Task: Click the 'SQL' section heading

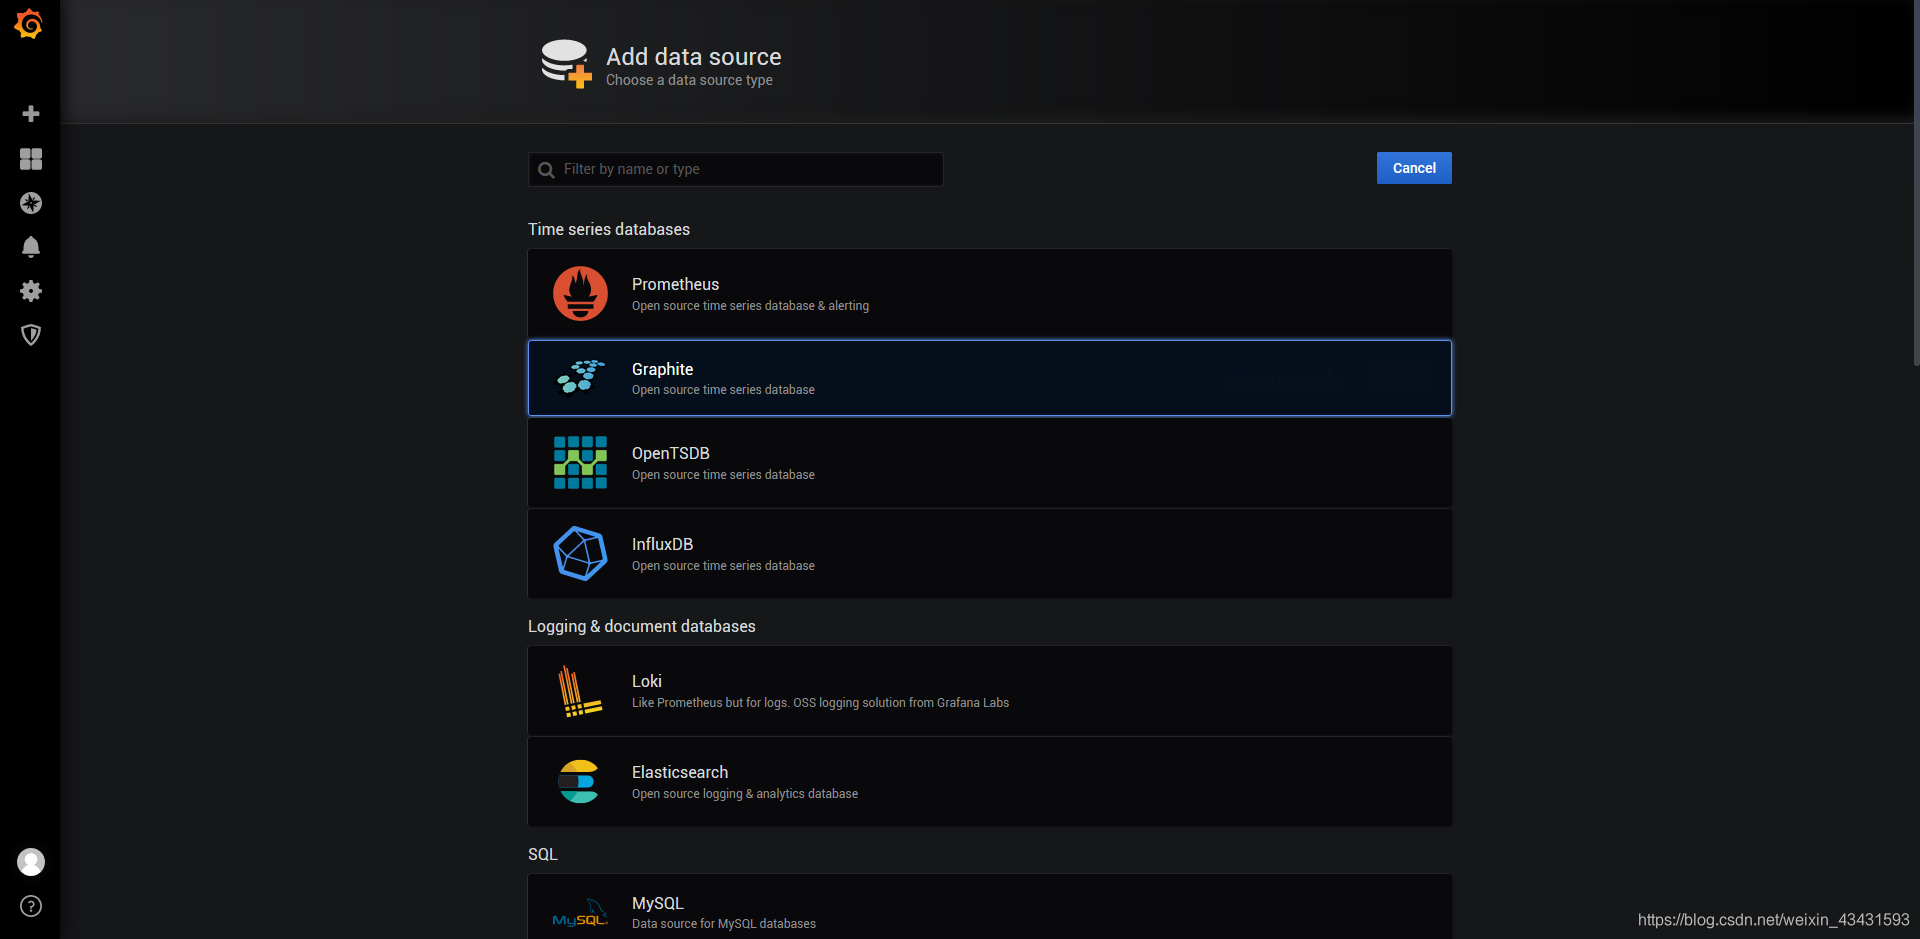Action: coord(543,854)
